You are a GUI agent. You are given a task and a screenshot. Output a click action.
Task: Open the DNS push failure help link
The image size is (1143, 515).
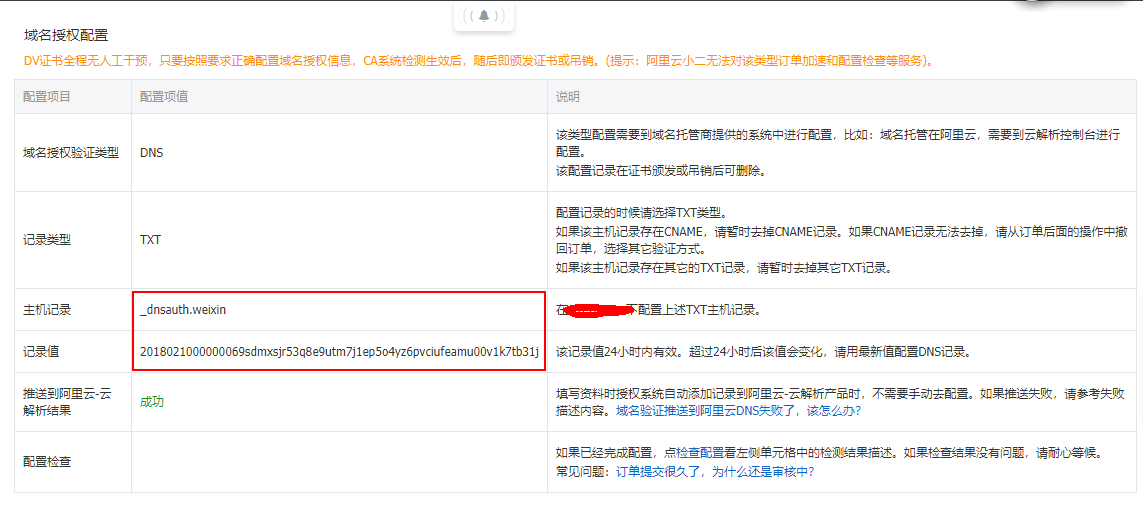click(738, 410)
